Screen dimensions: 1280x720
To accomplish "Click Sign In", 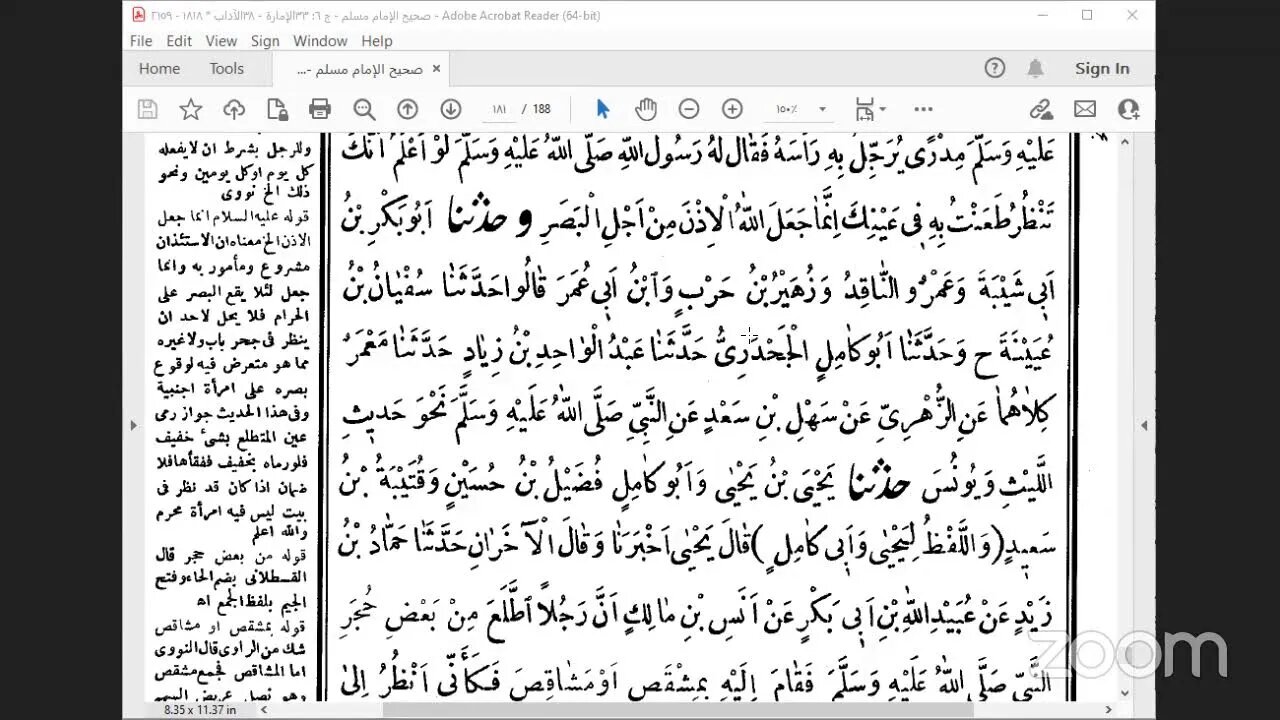I will point(1102,68).
